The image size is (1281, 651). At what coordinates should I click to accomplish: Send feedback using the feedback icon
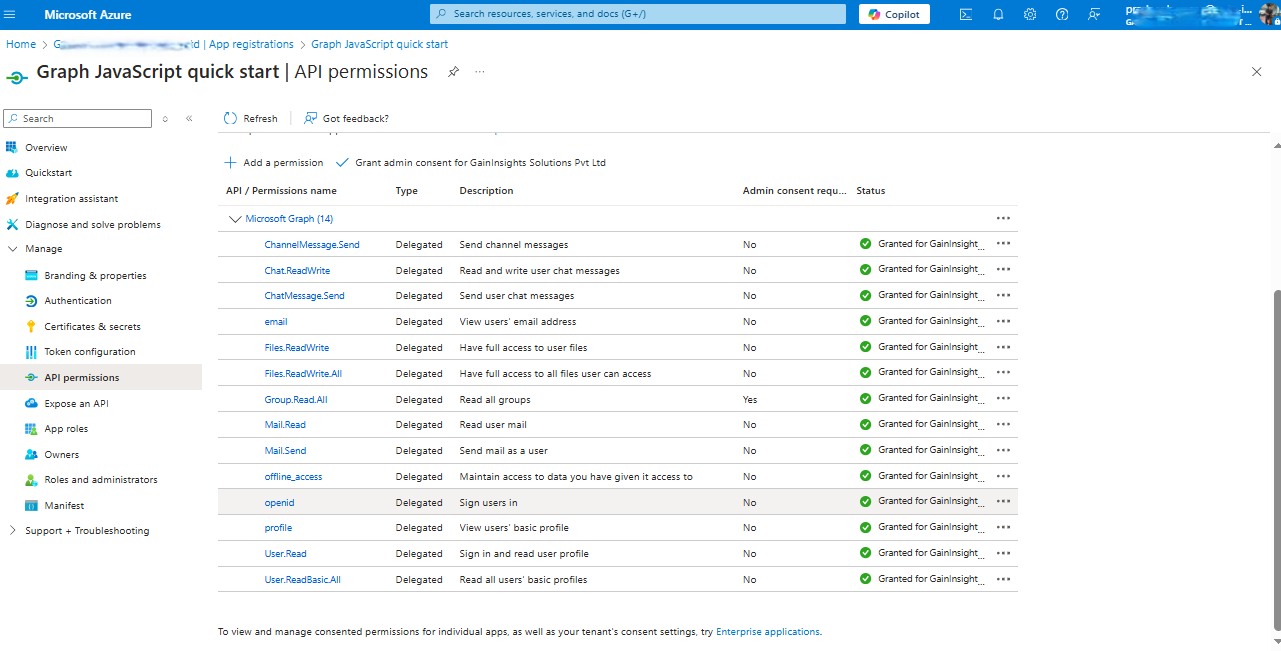(x=1092, y=14)
